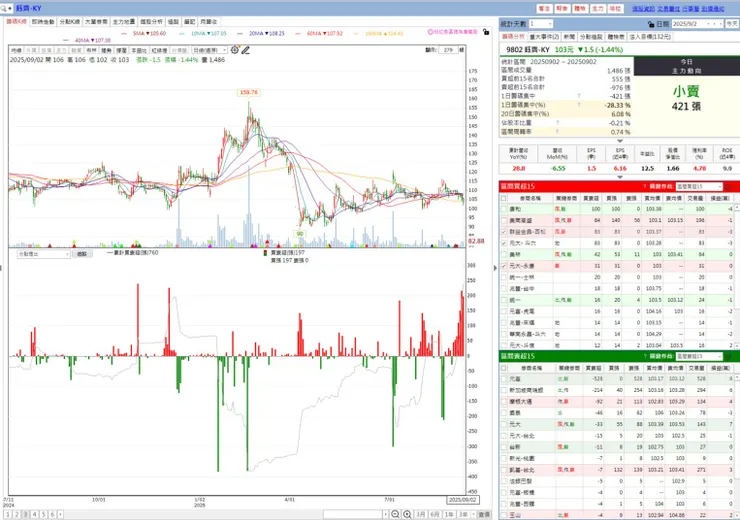Collapse the EPS metrics strip arrow

click(x=620, y=177)
